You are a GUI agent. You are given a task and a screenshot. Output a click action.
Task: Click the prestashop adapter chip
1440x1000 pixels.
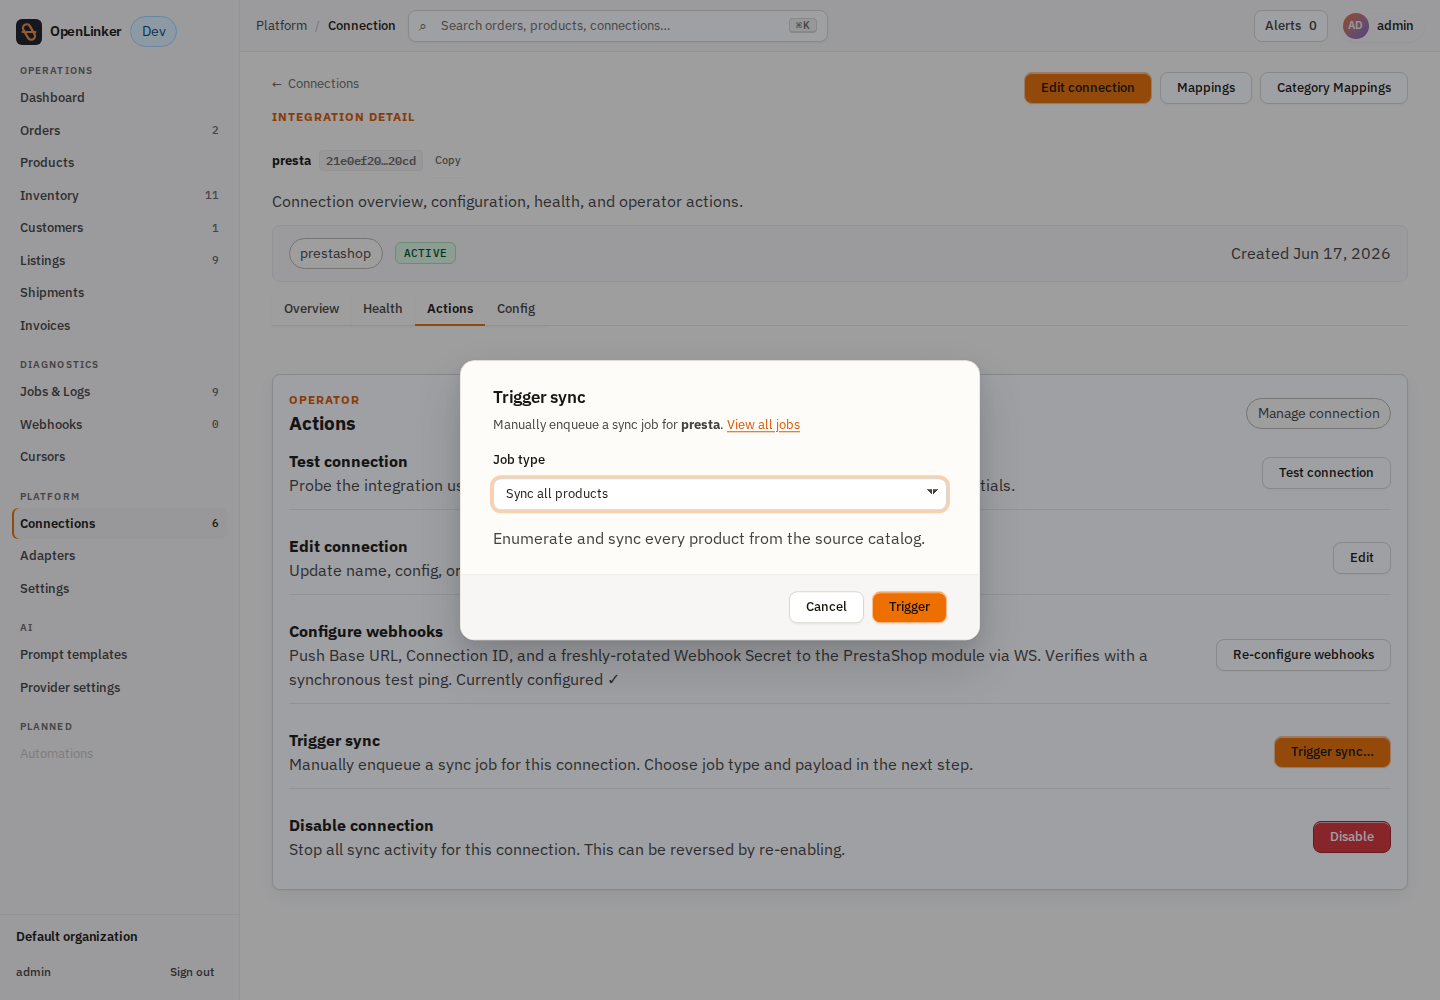point(335,254)
